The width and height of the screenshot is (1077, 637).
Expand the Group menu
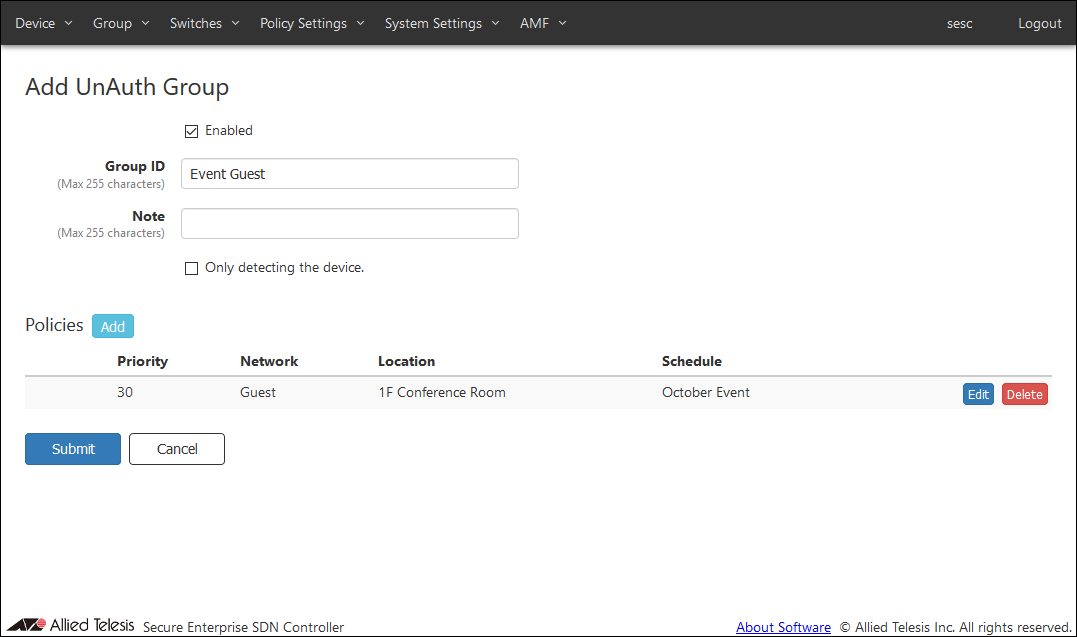click(x=121, y=23)
